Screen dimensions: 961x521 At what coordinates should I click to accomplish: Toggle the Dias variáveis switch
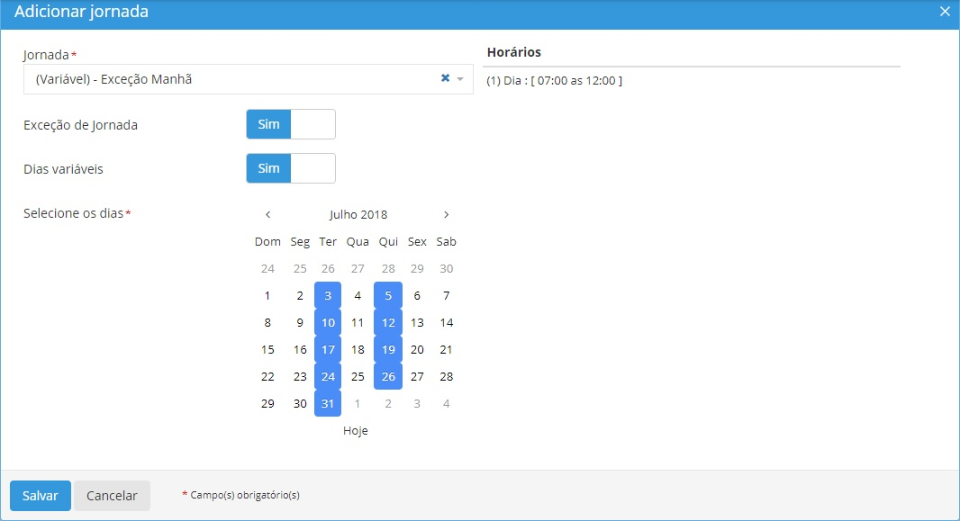290,169
